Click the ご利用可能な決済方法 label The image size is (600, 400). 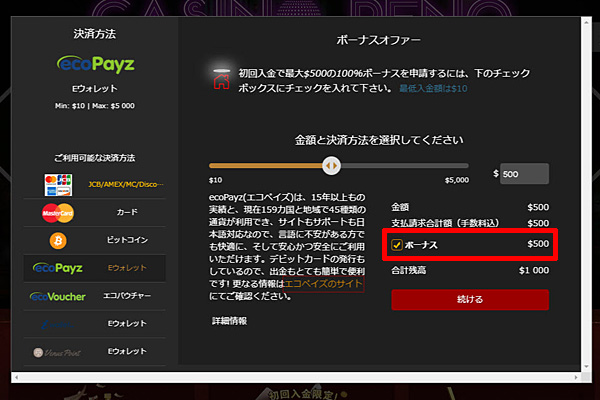click(95, 158)
